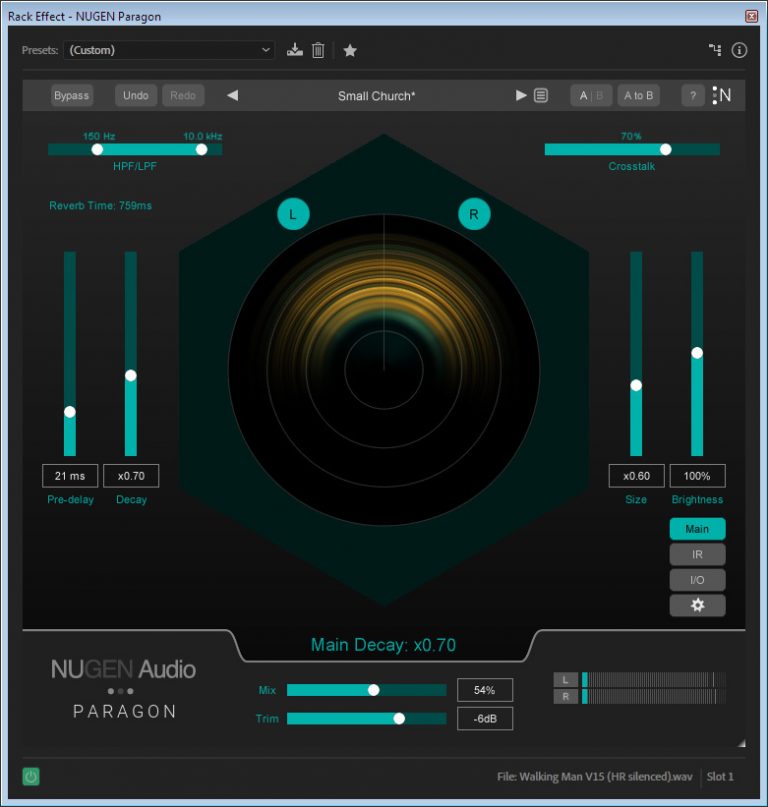Click the LPF handle at 10.0 kHz
This screenshot has width=768, height=807.
[x=201, y=149]
